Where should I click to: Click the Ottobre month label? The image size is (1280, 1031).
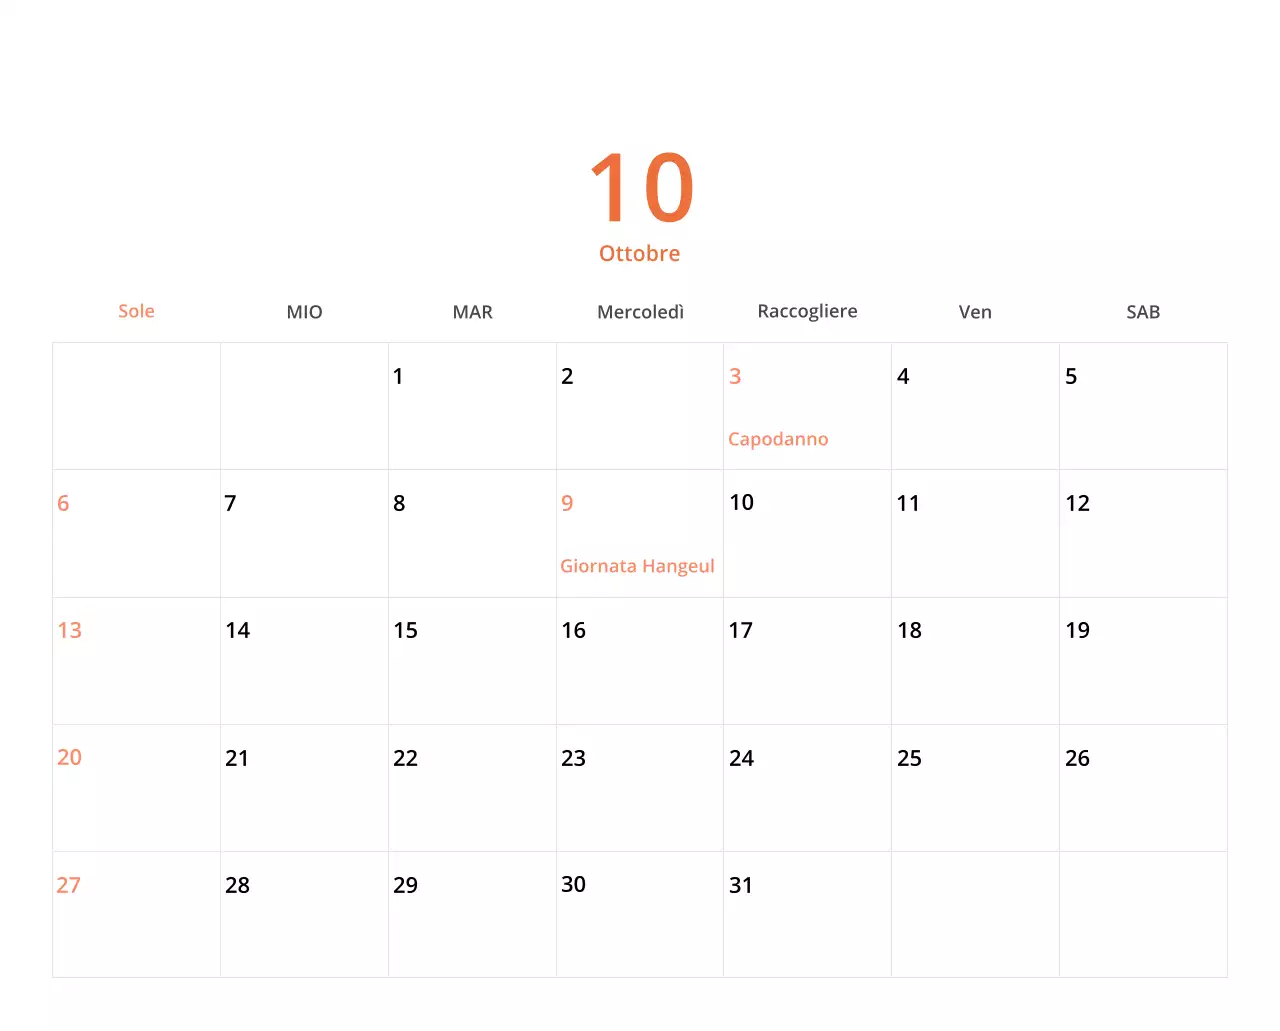click(640, 253)
